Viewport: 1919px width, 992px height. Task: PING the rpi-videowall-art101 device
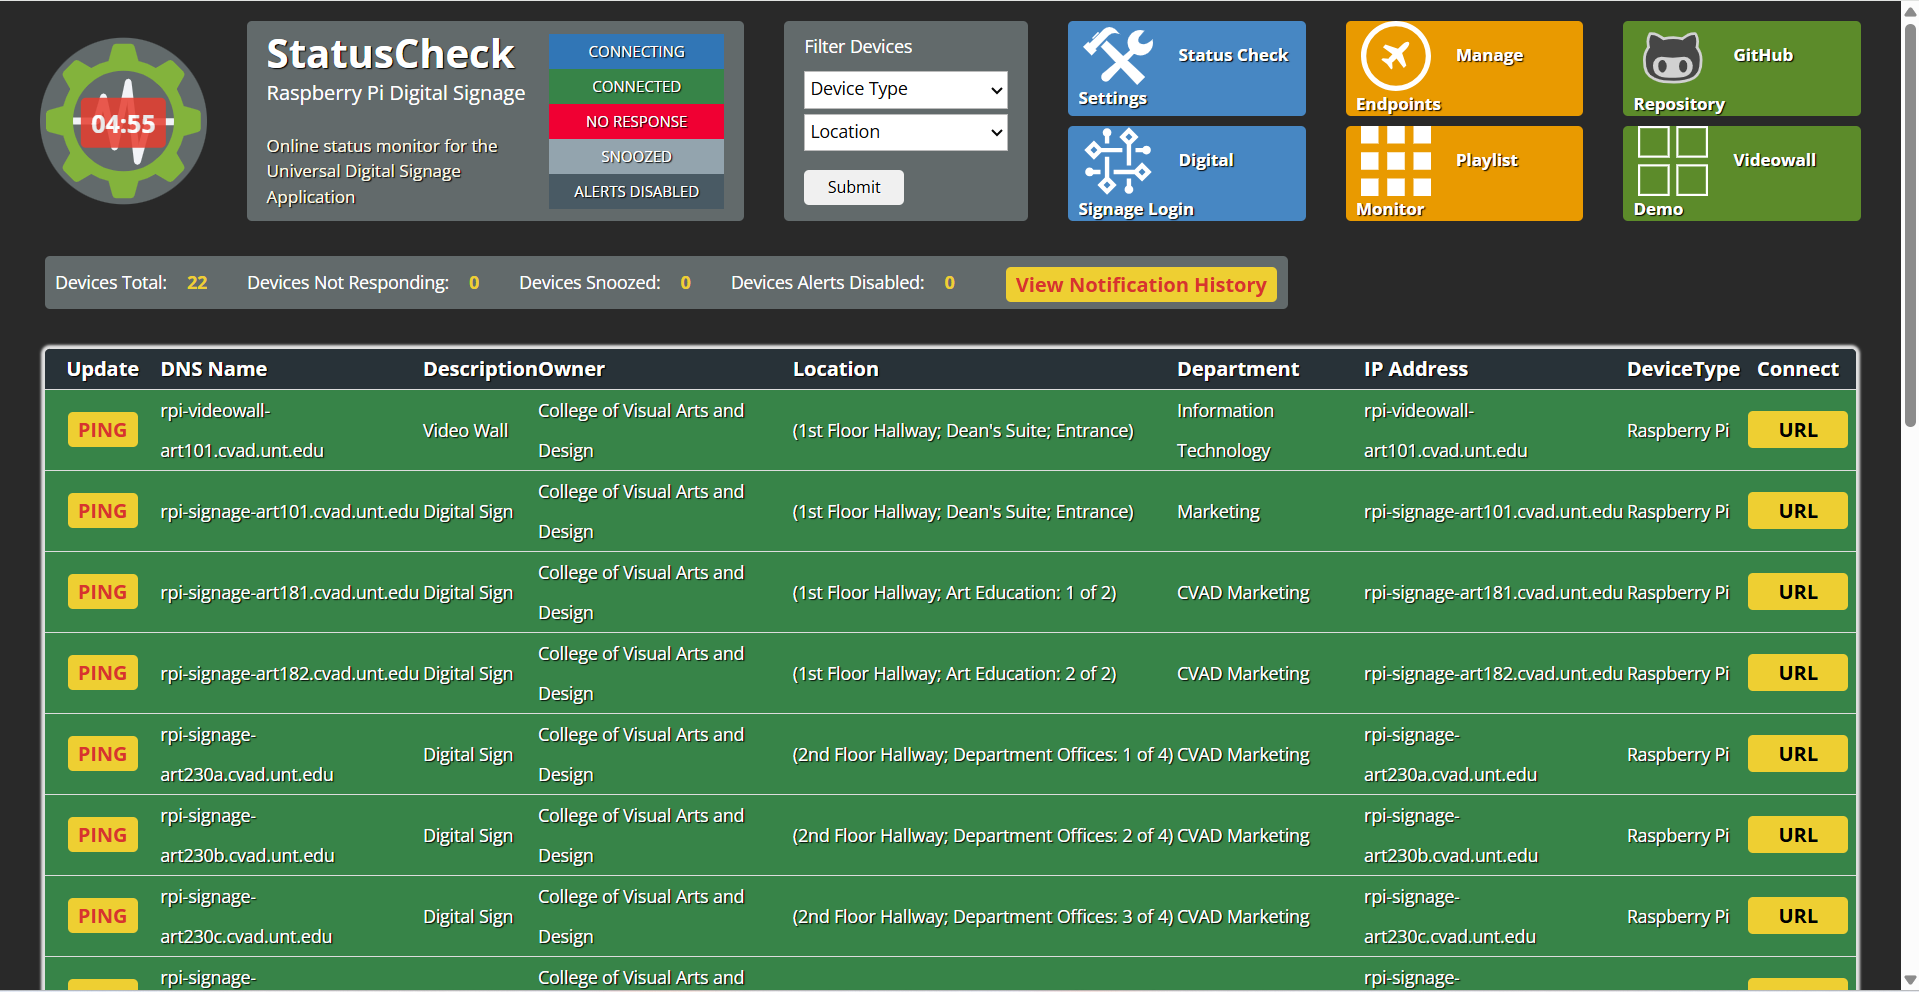pyautogui.click(x=102, y=429)
